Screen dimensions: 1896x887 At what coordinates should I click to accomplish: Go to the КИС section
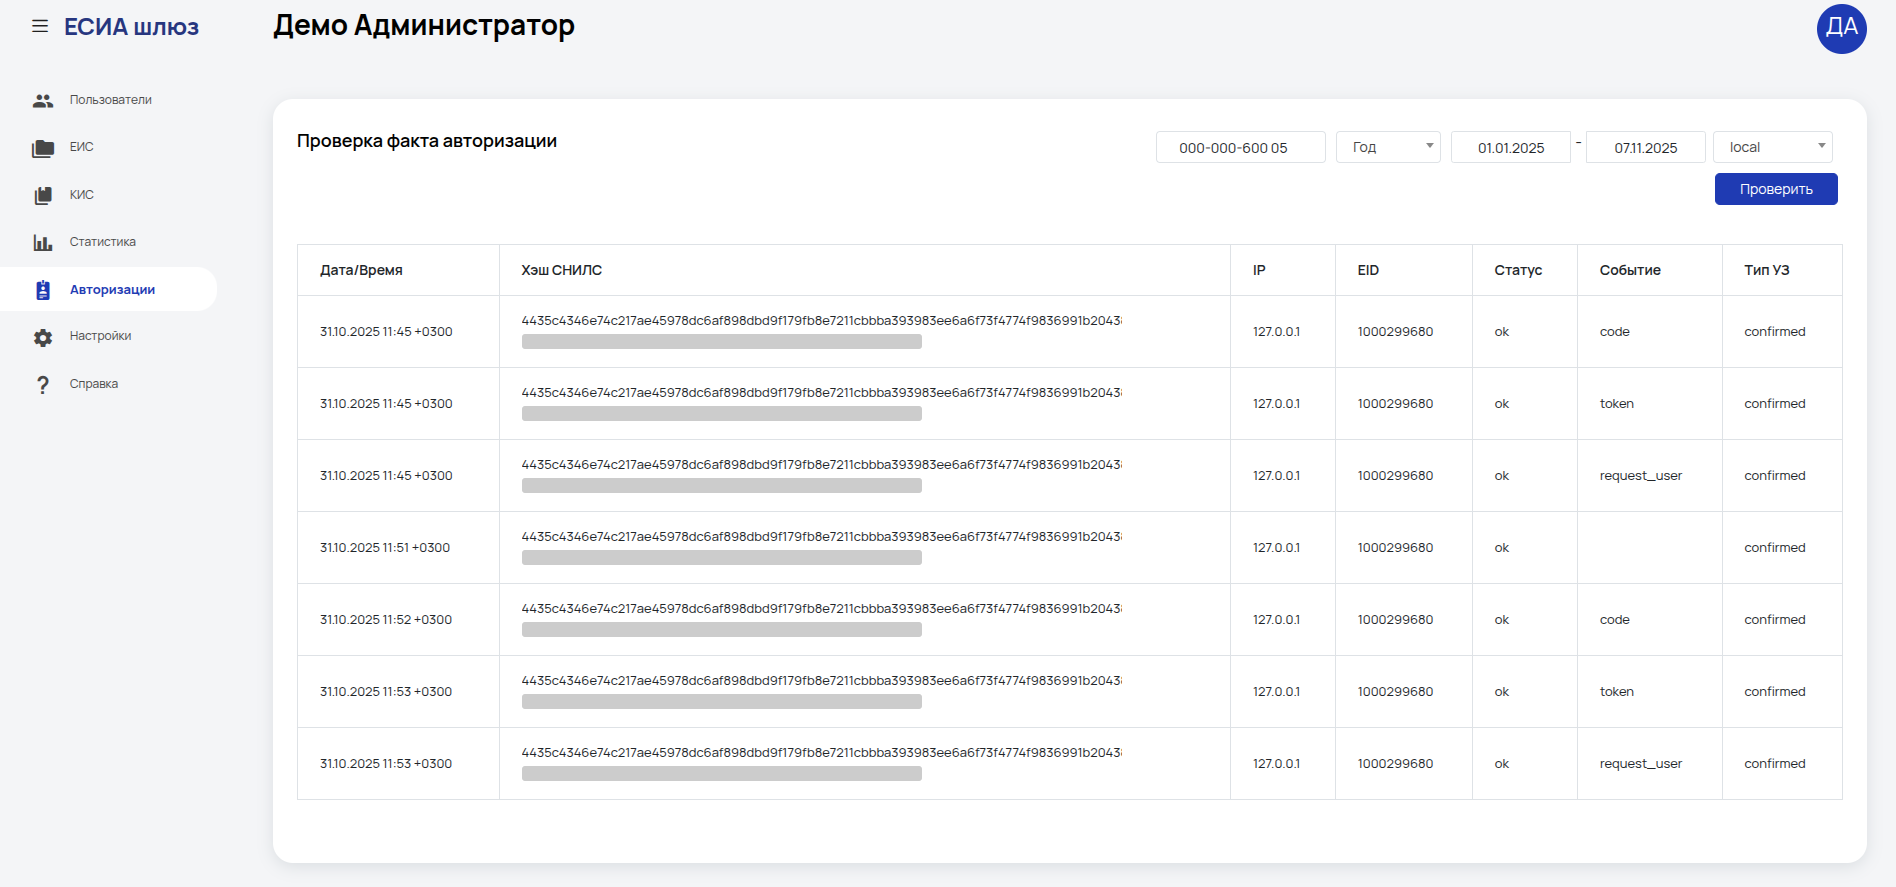click(x=81, y=195)
